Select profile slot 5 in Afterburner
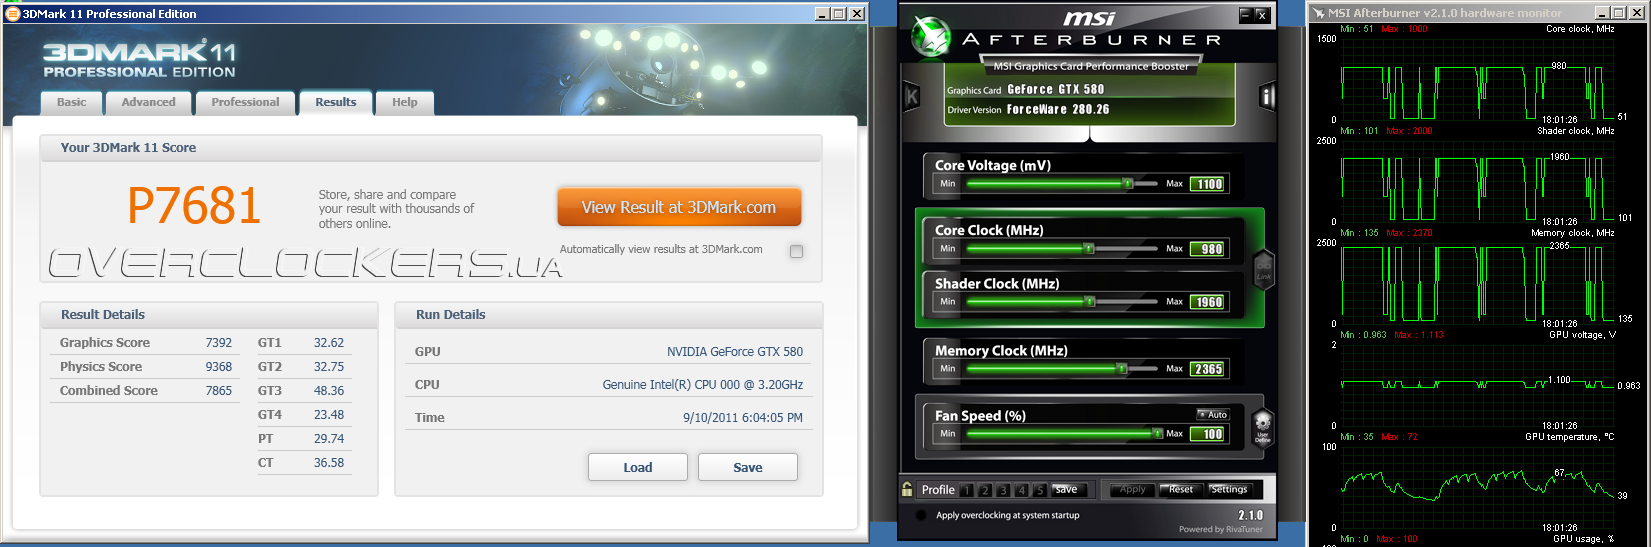This screenshot has width=1651, height=547. click(x=1039, y=490)
